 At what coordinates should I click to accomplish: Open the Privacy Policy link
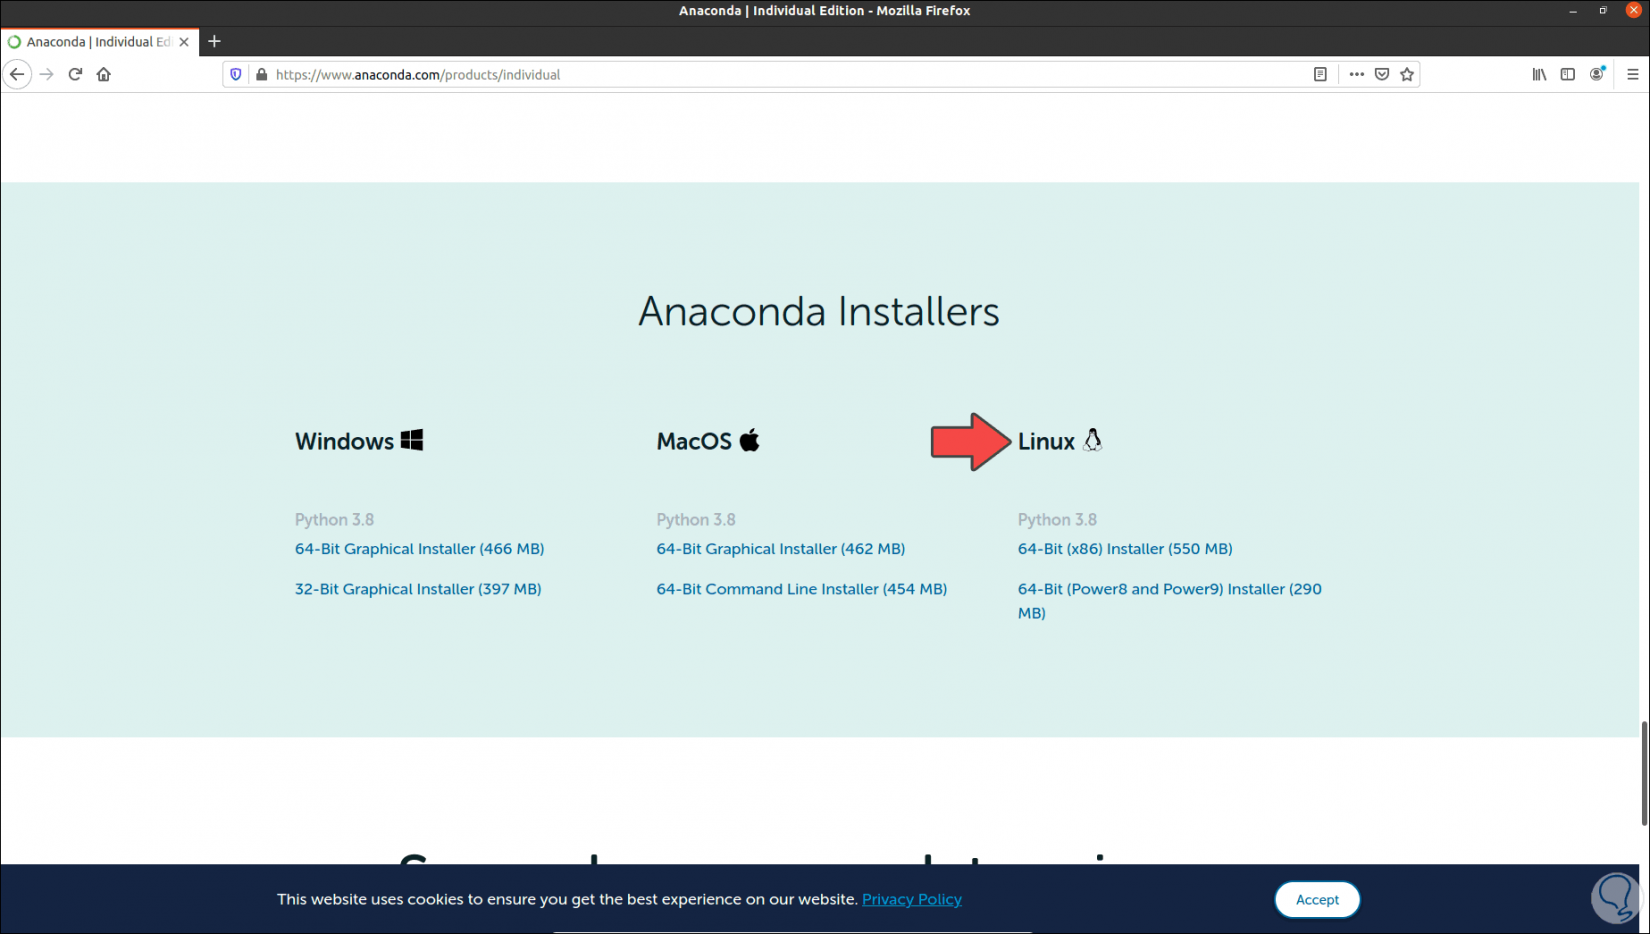[912, 899]
